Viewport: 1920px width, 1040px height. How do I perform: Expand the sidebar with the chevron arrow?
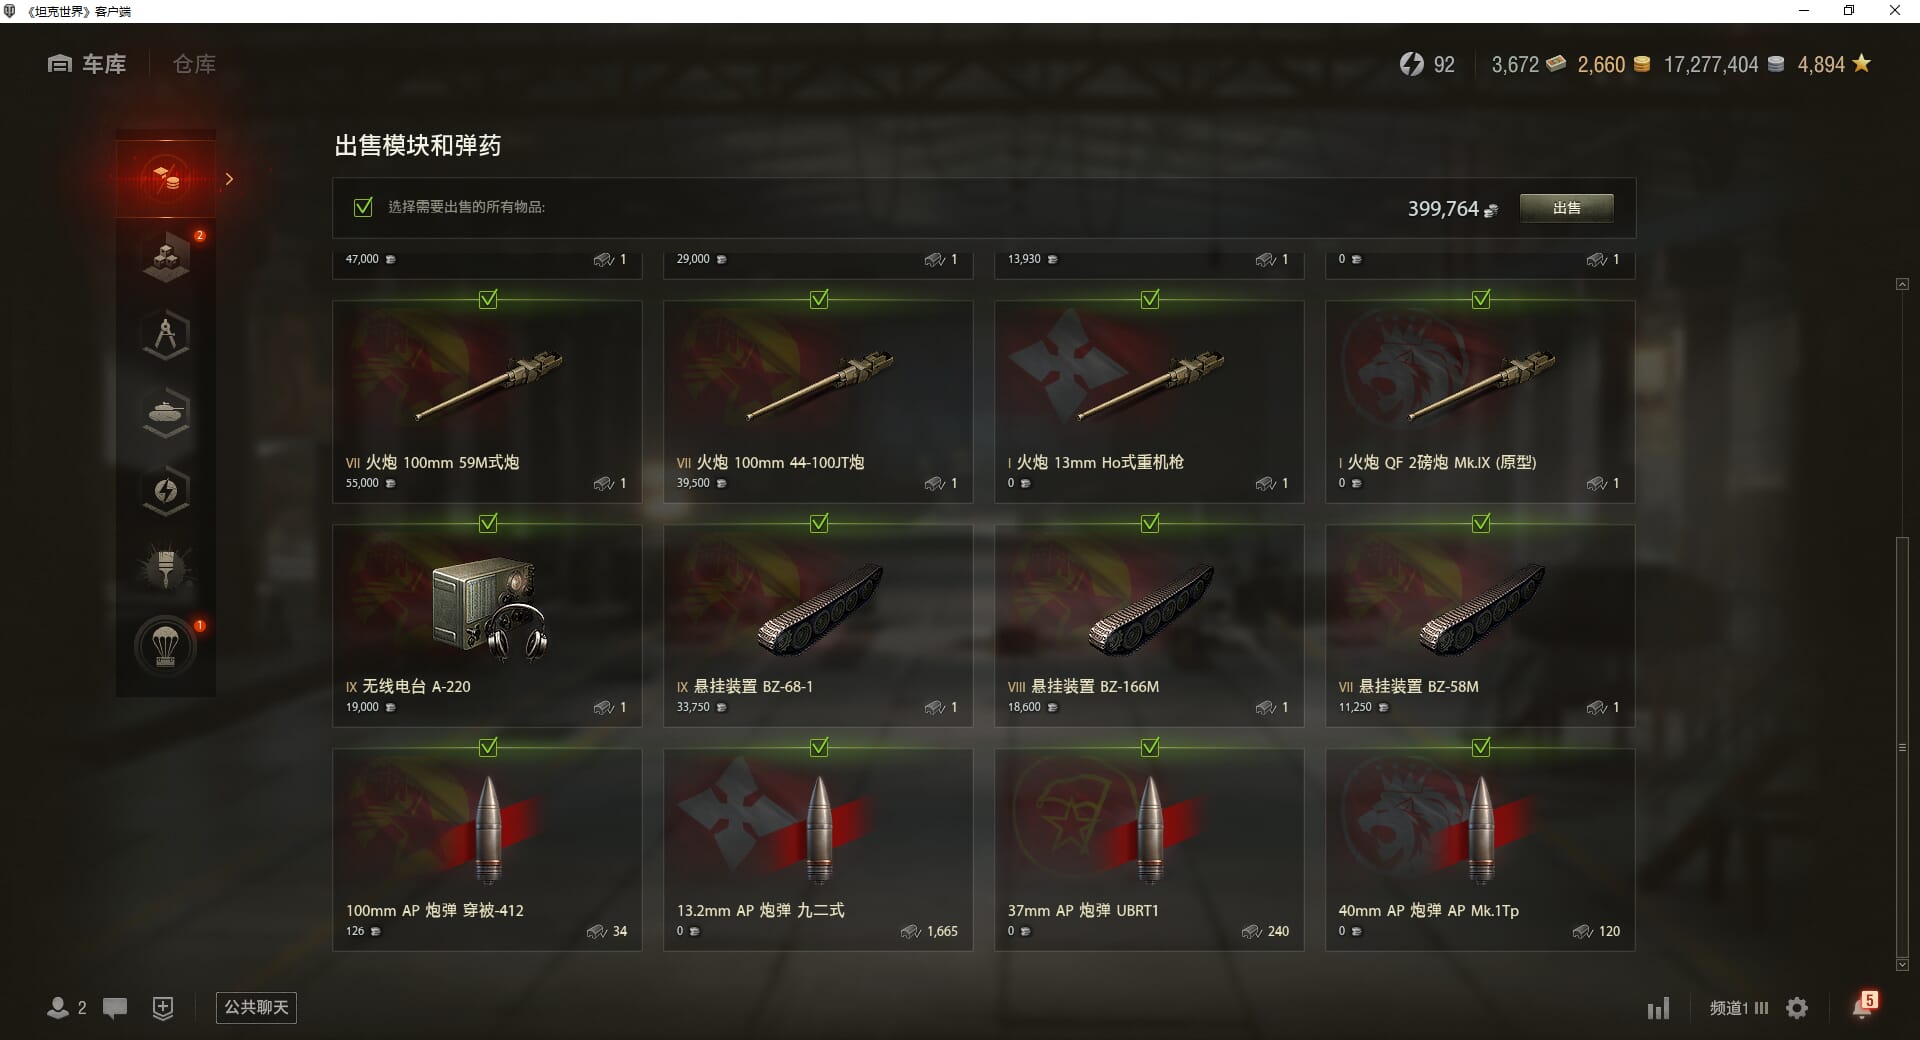pos(229,179)
